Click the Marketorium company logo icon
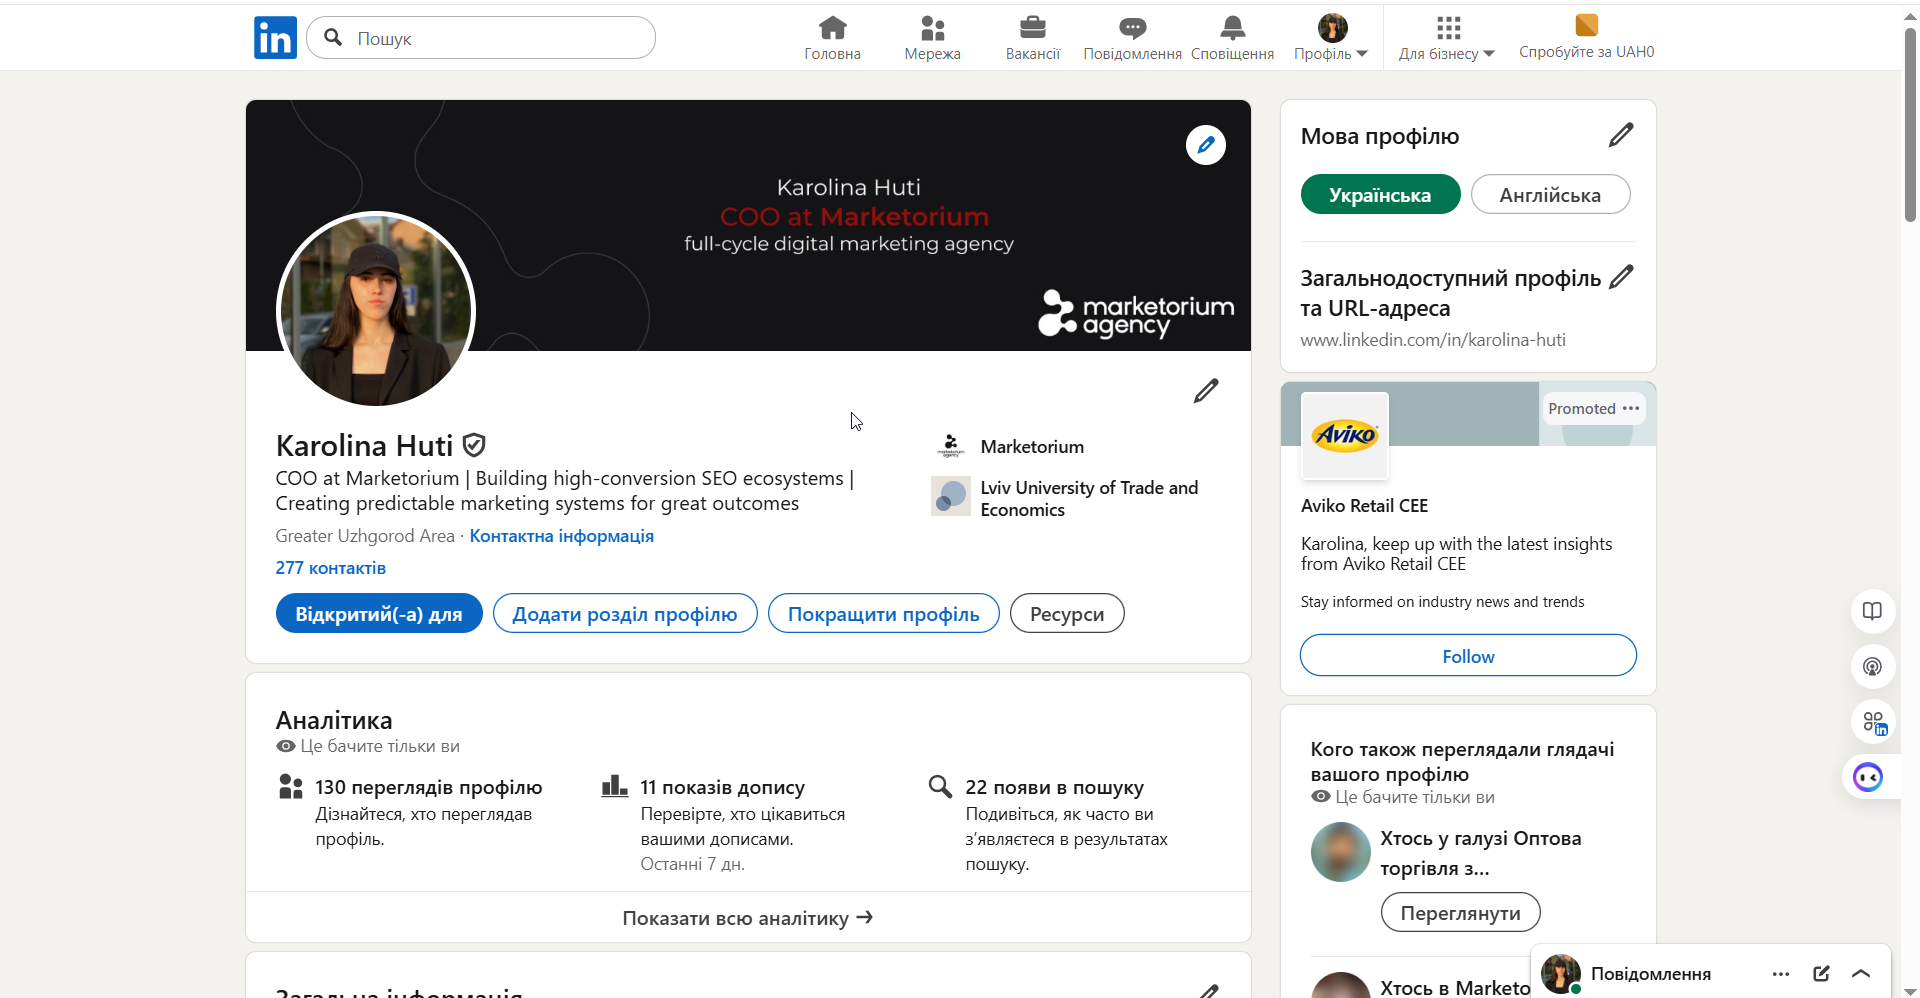Viewport: 1920px width, 998px height. point(951,446)
